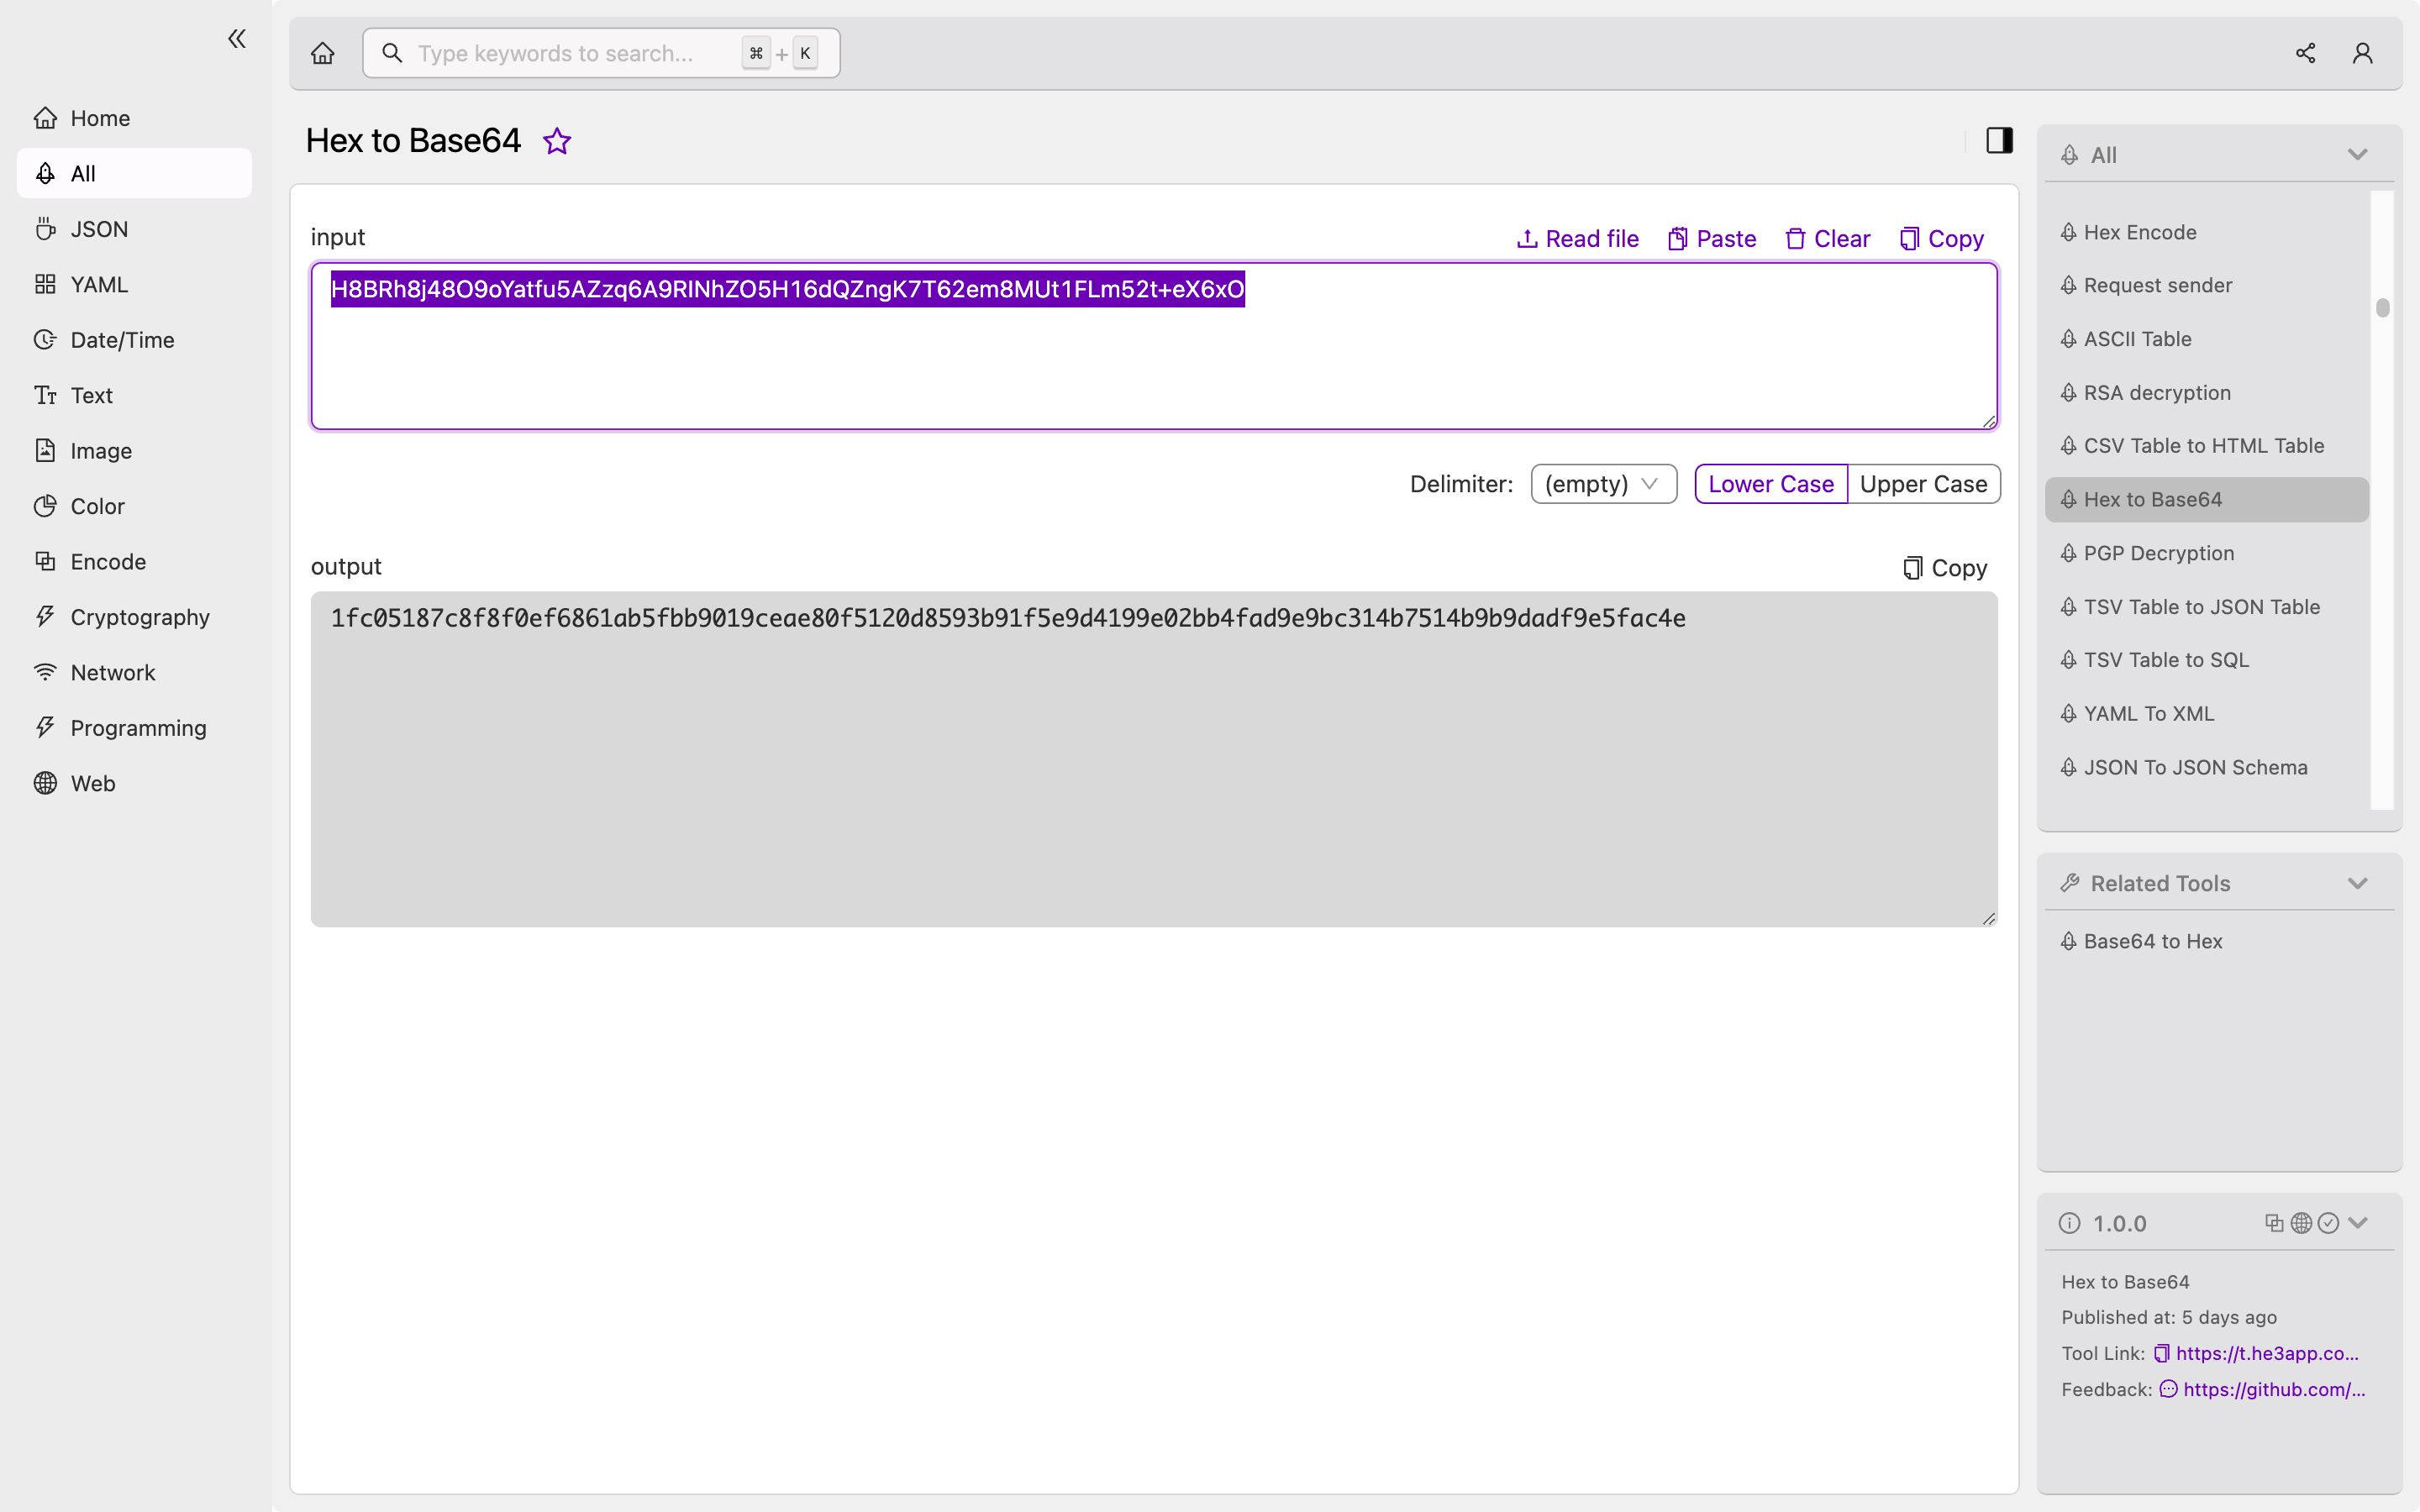The image size is (2420, 1512).
Task: Open the YAML To XML tool
Action: [x=2150, y=712]
